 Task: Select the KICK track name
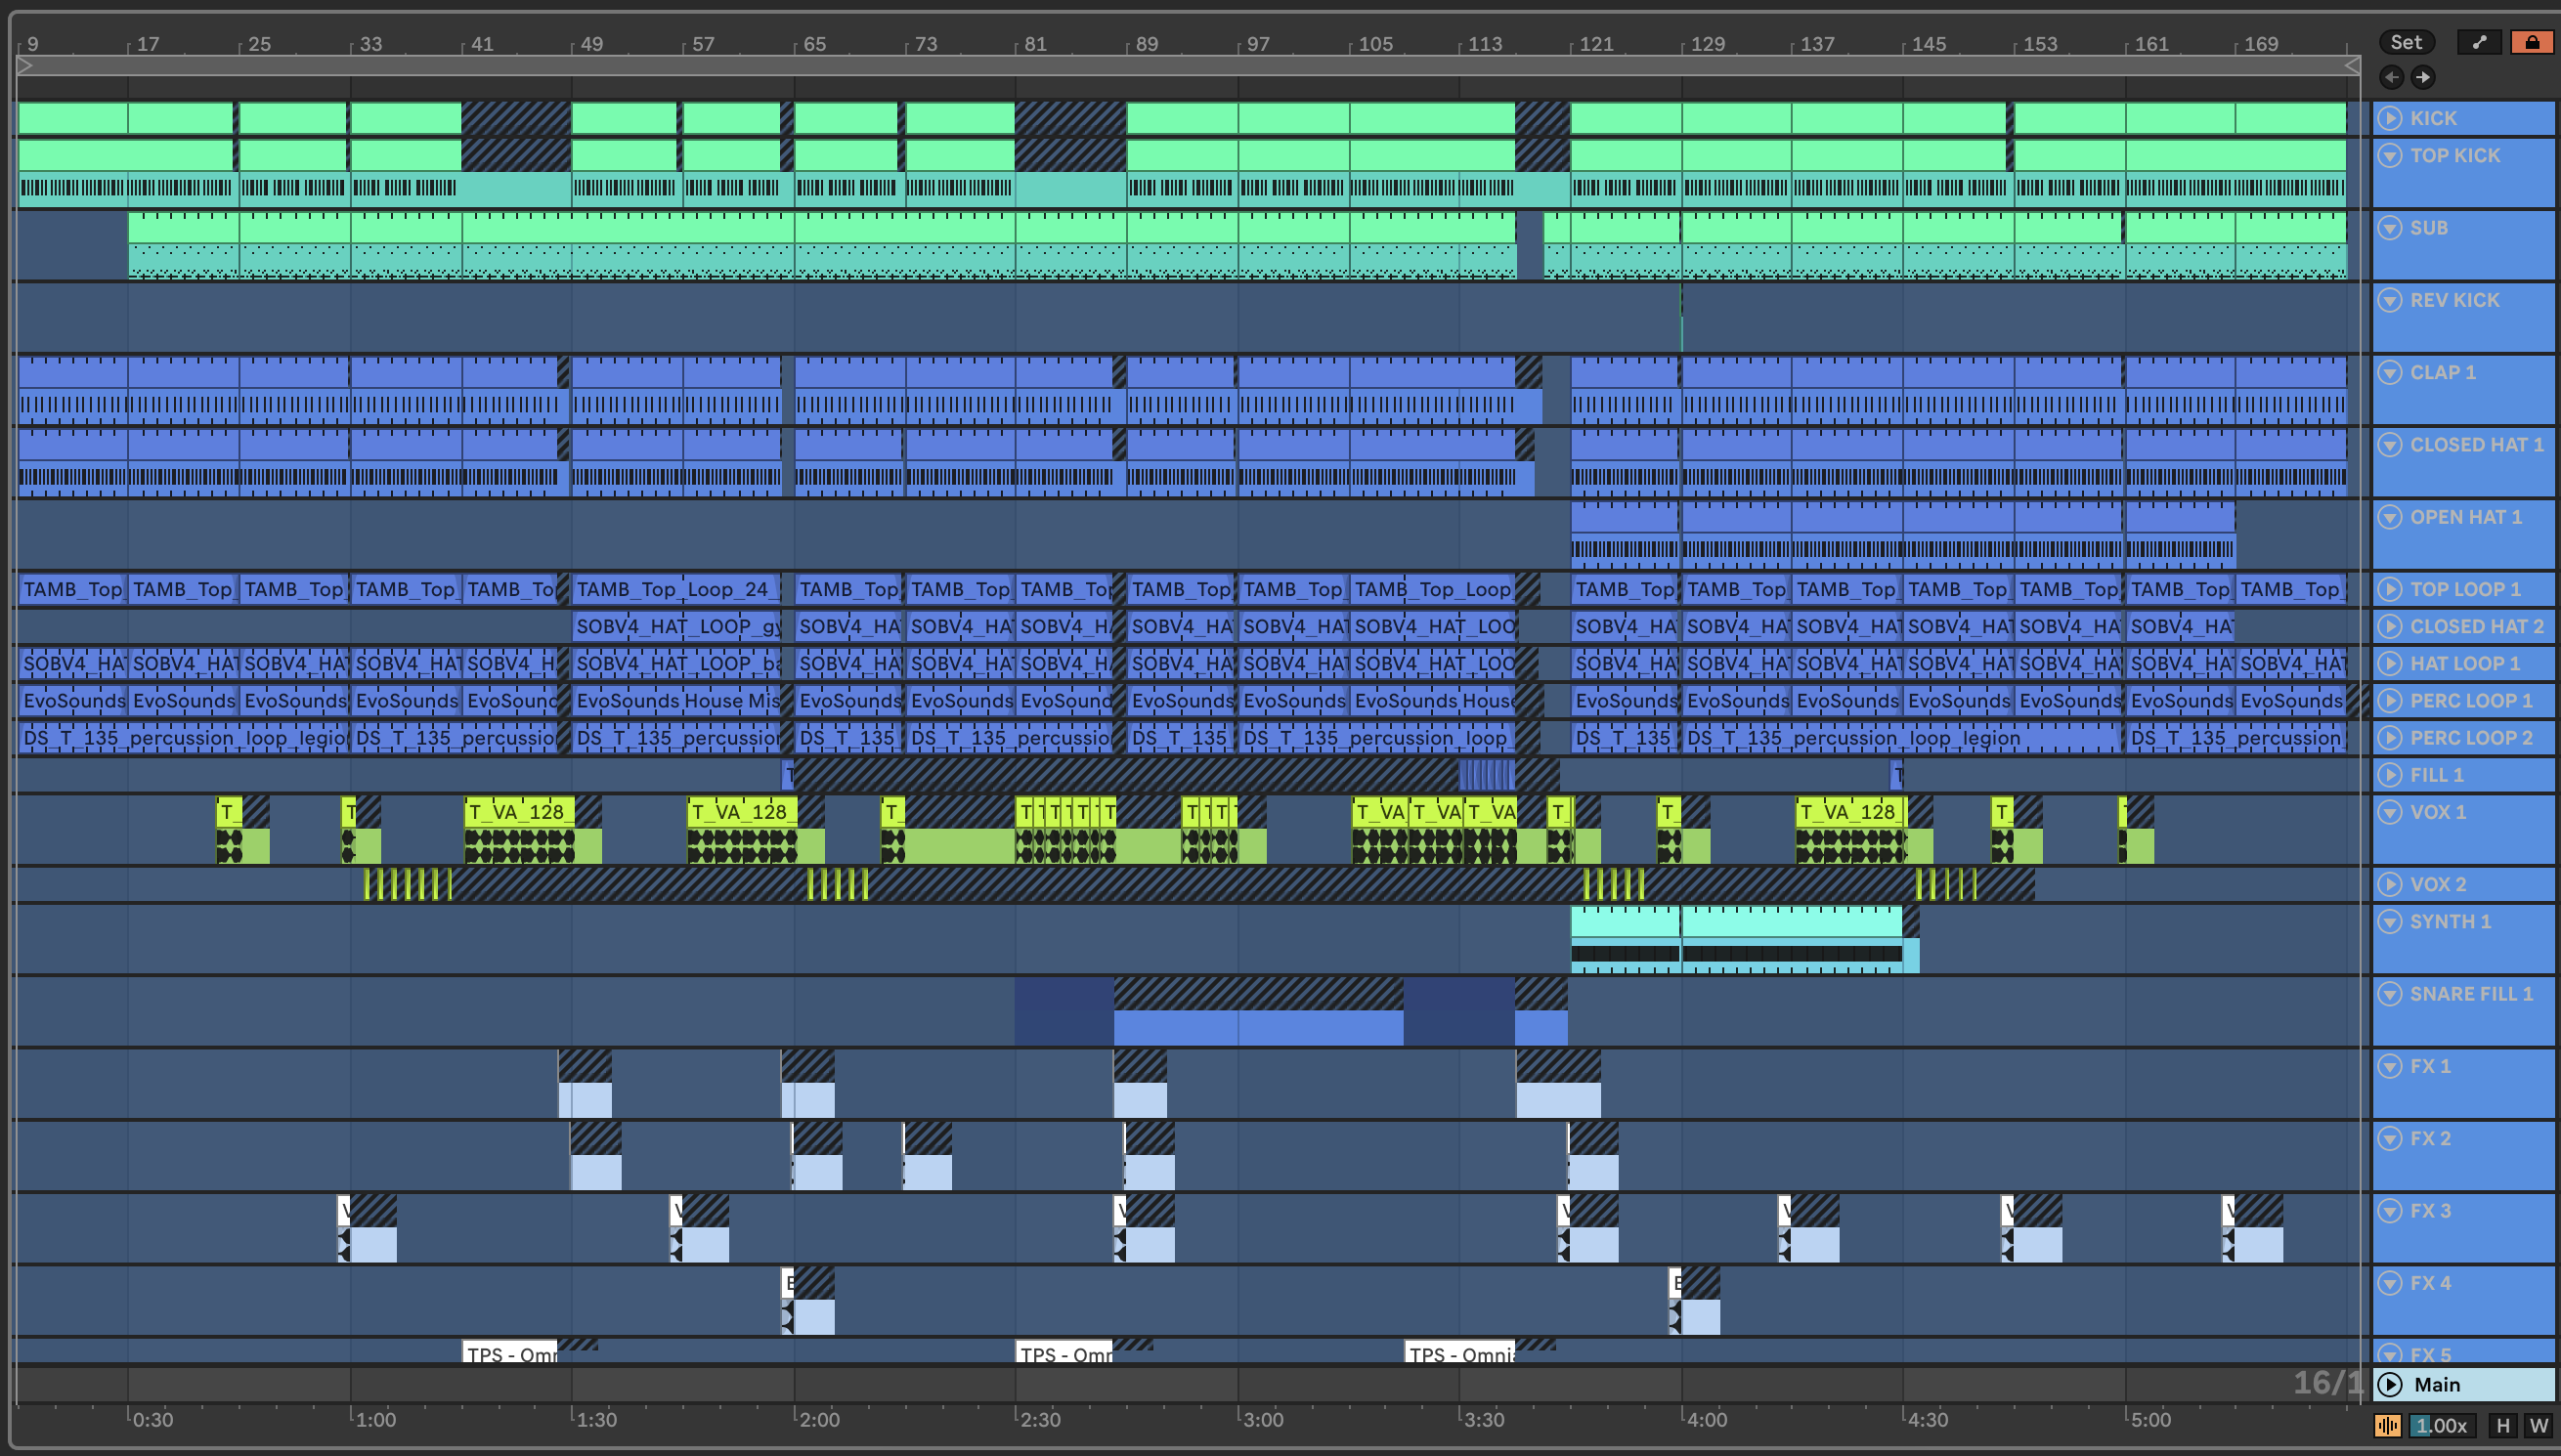pos(2433,118)
